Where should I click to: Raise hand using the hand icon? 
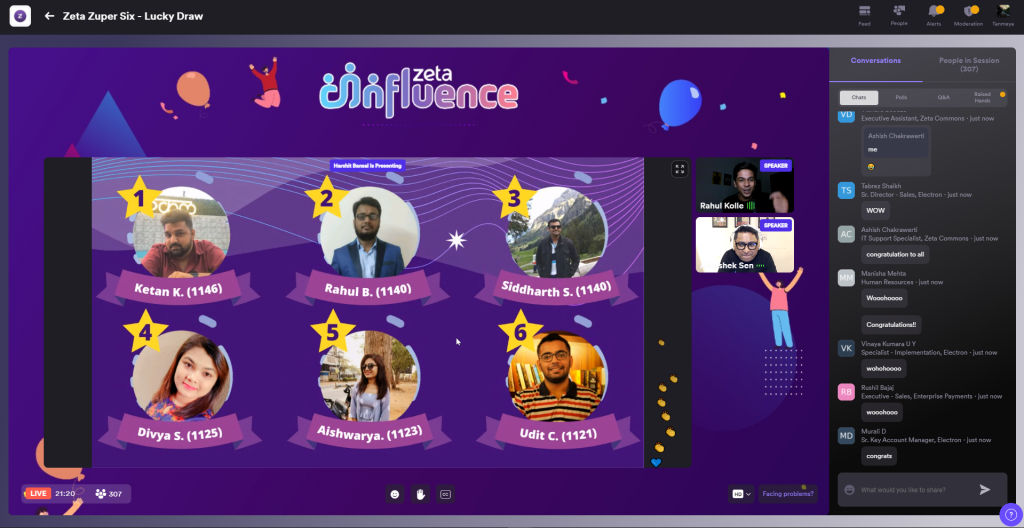click(x=420, y=495)
